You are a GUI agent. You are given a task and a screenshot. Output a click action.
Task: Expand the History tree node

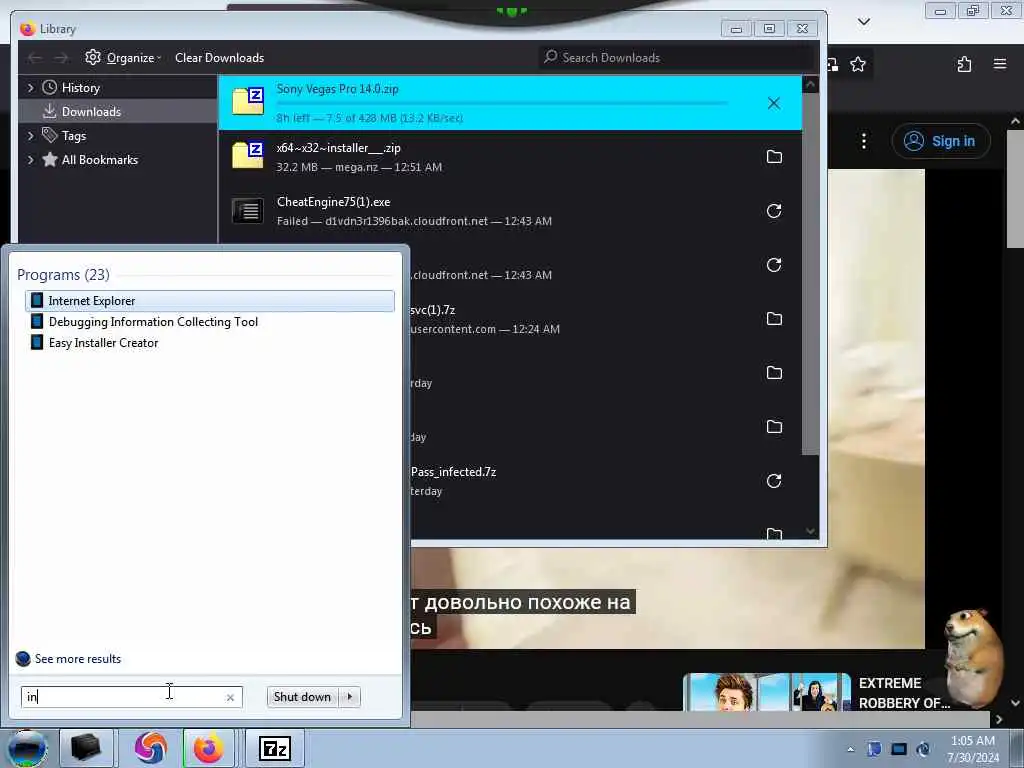coord(30,87)
